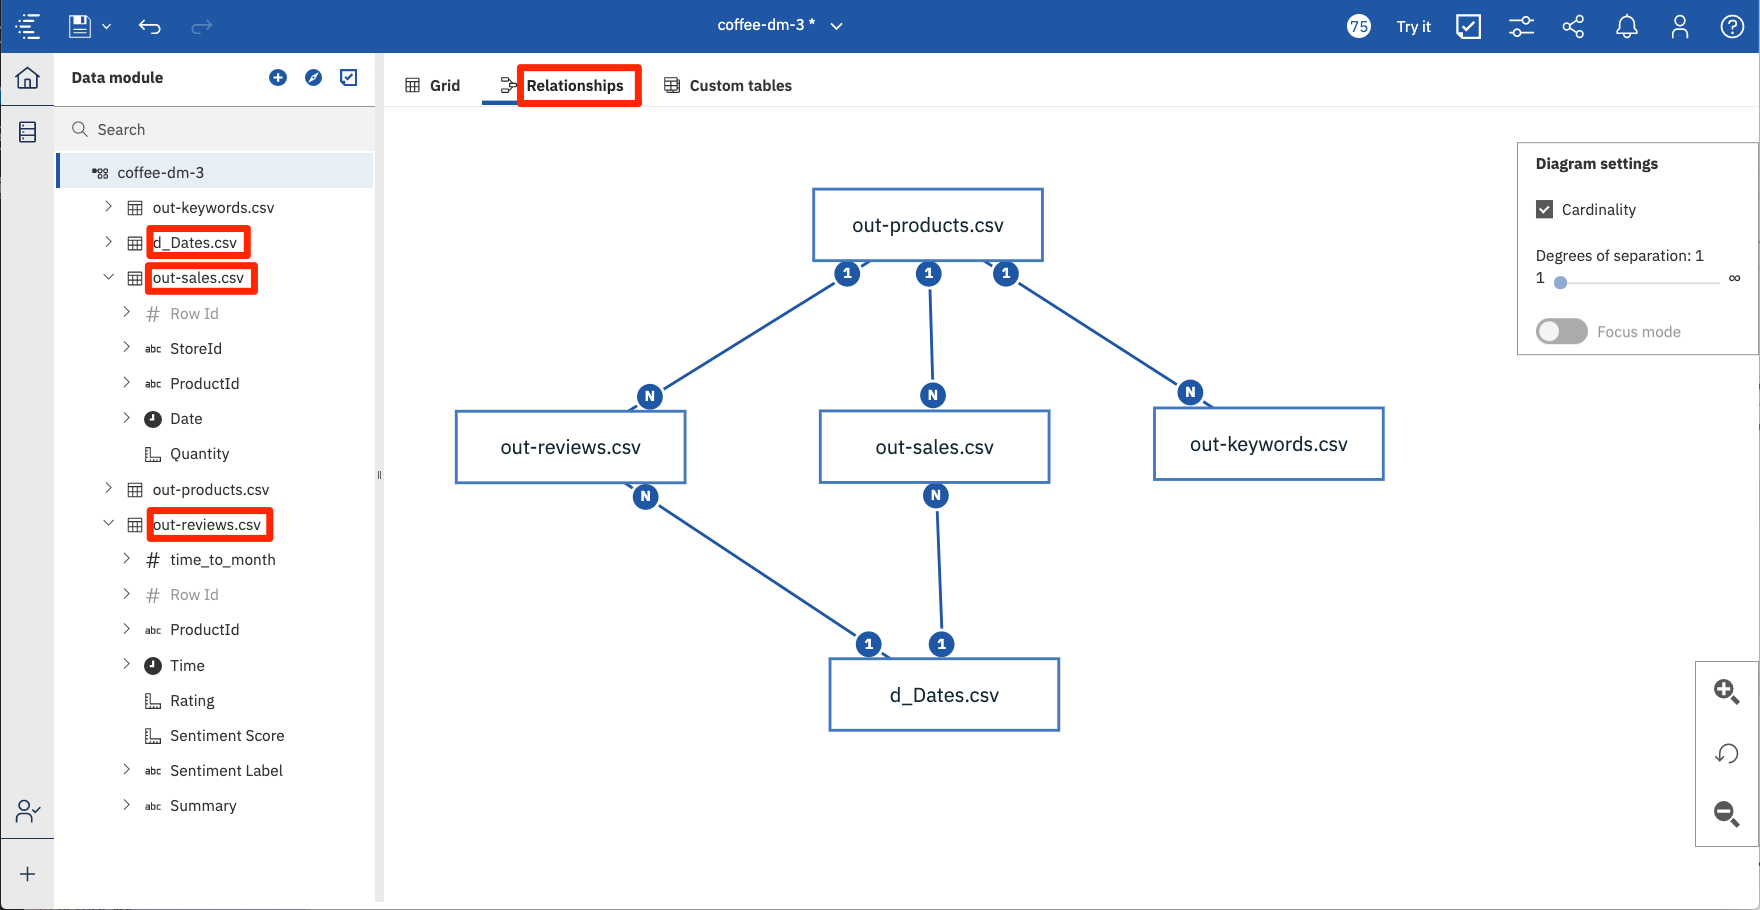Select the d_Dates.csv diagram node
The height and width of the screenshot is (910, 1760).
944,695
